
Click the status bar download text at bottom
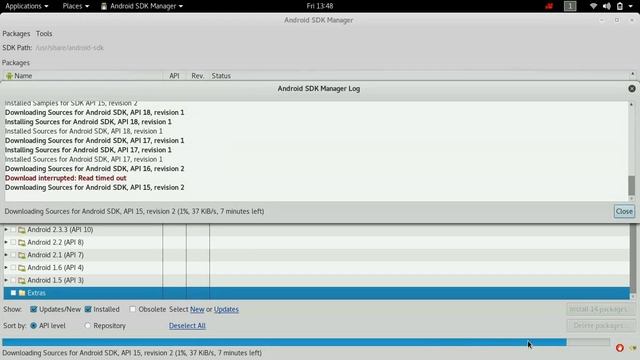[x=132, y=353]
